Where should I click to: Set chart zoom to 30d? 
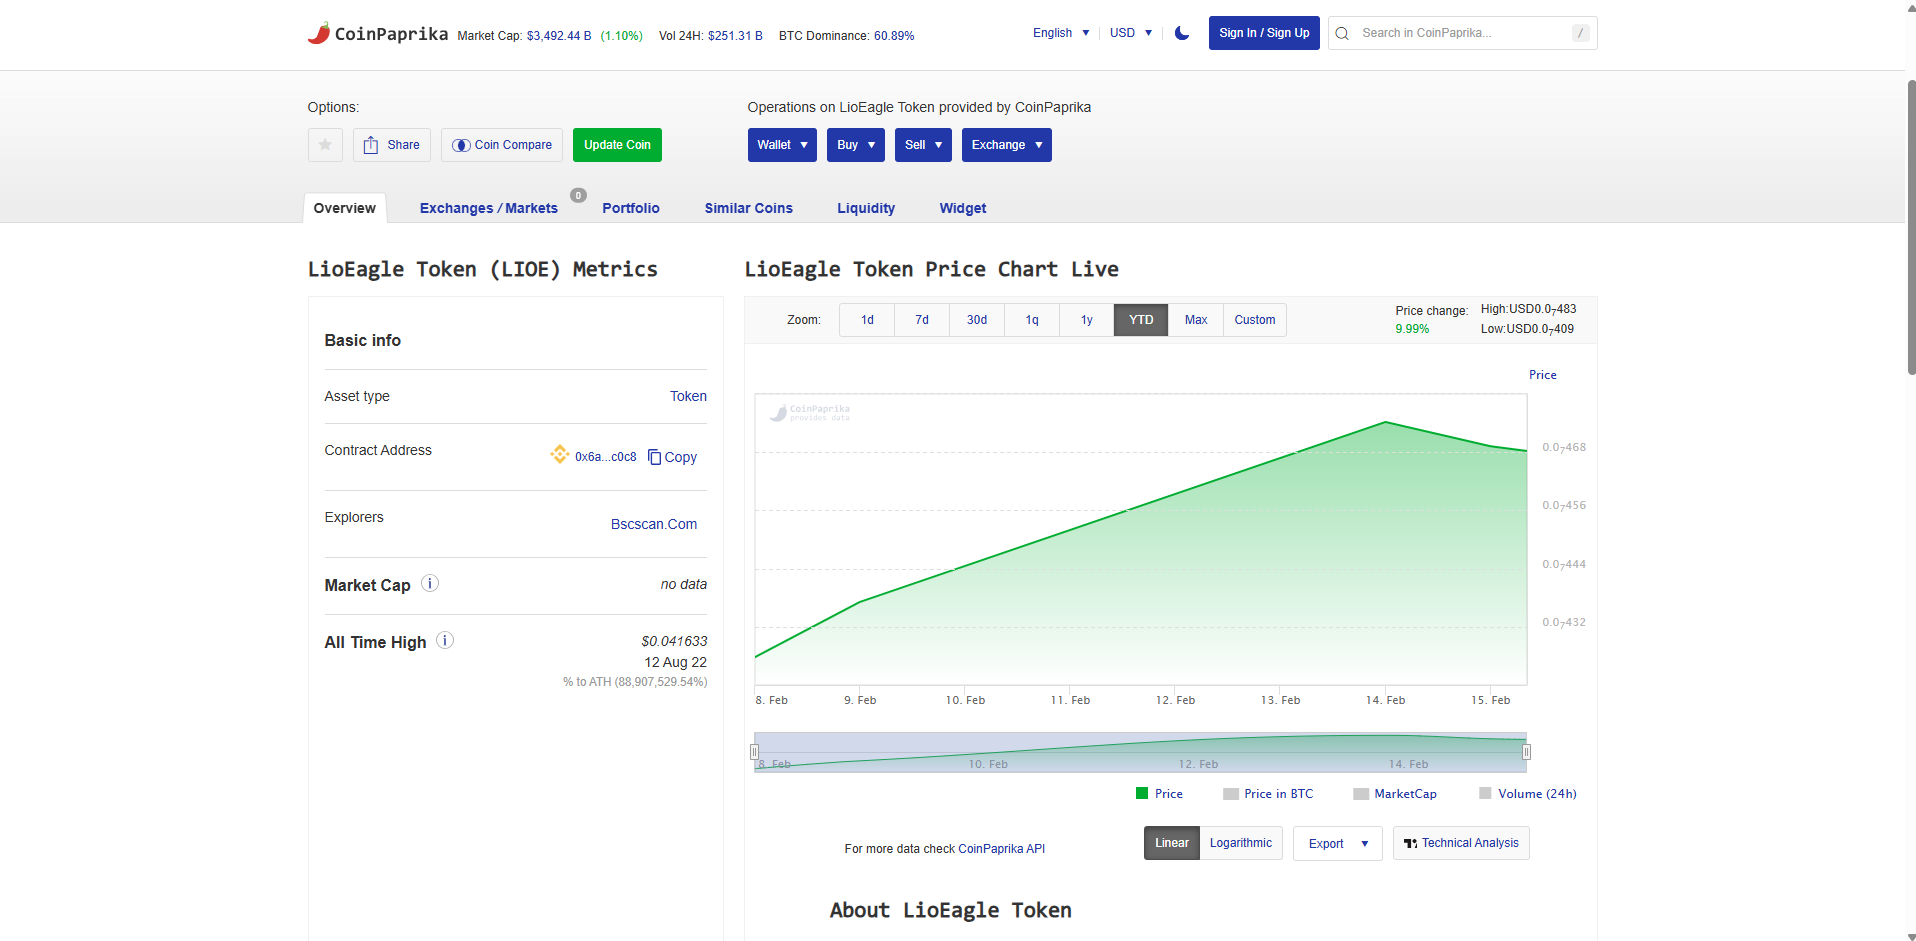click(977, 320)
